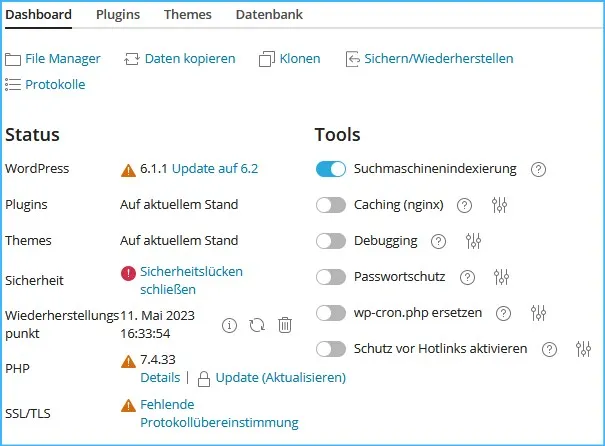
Task: Click the restore point refresh icon
Action: point(257,325)
